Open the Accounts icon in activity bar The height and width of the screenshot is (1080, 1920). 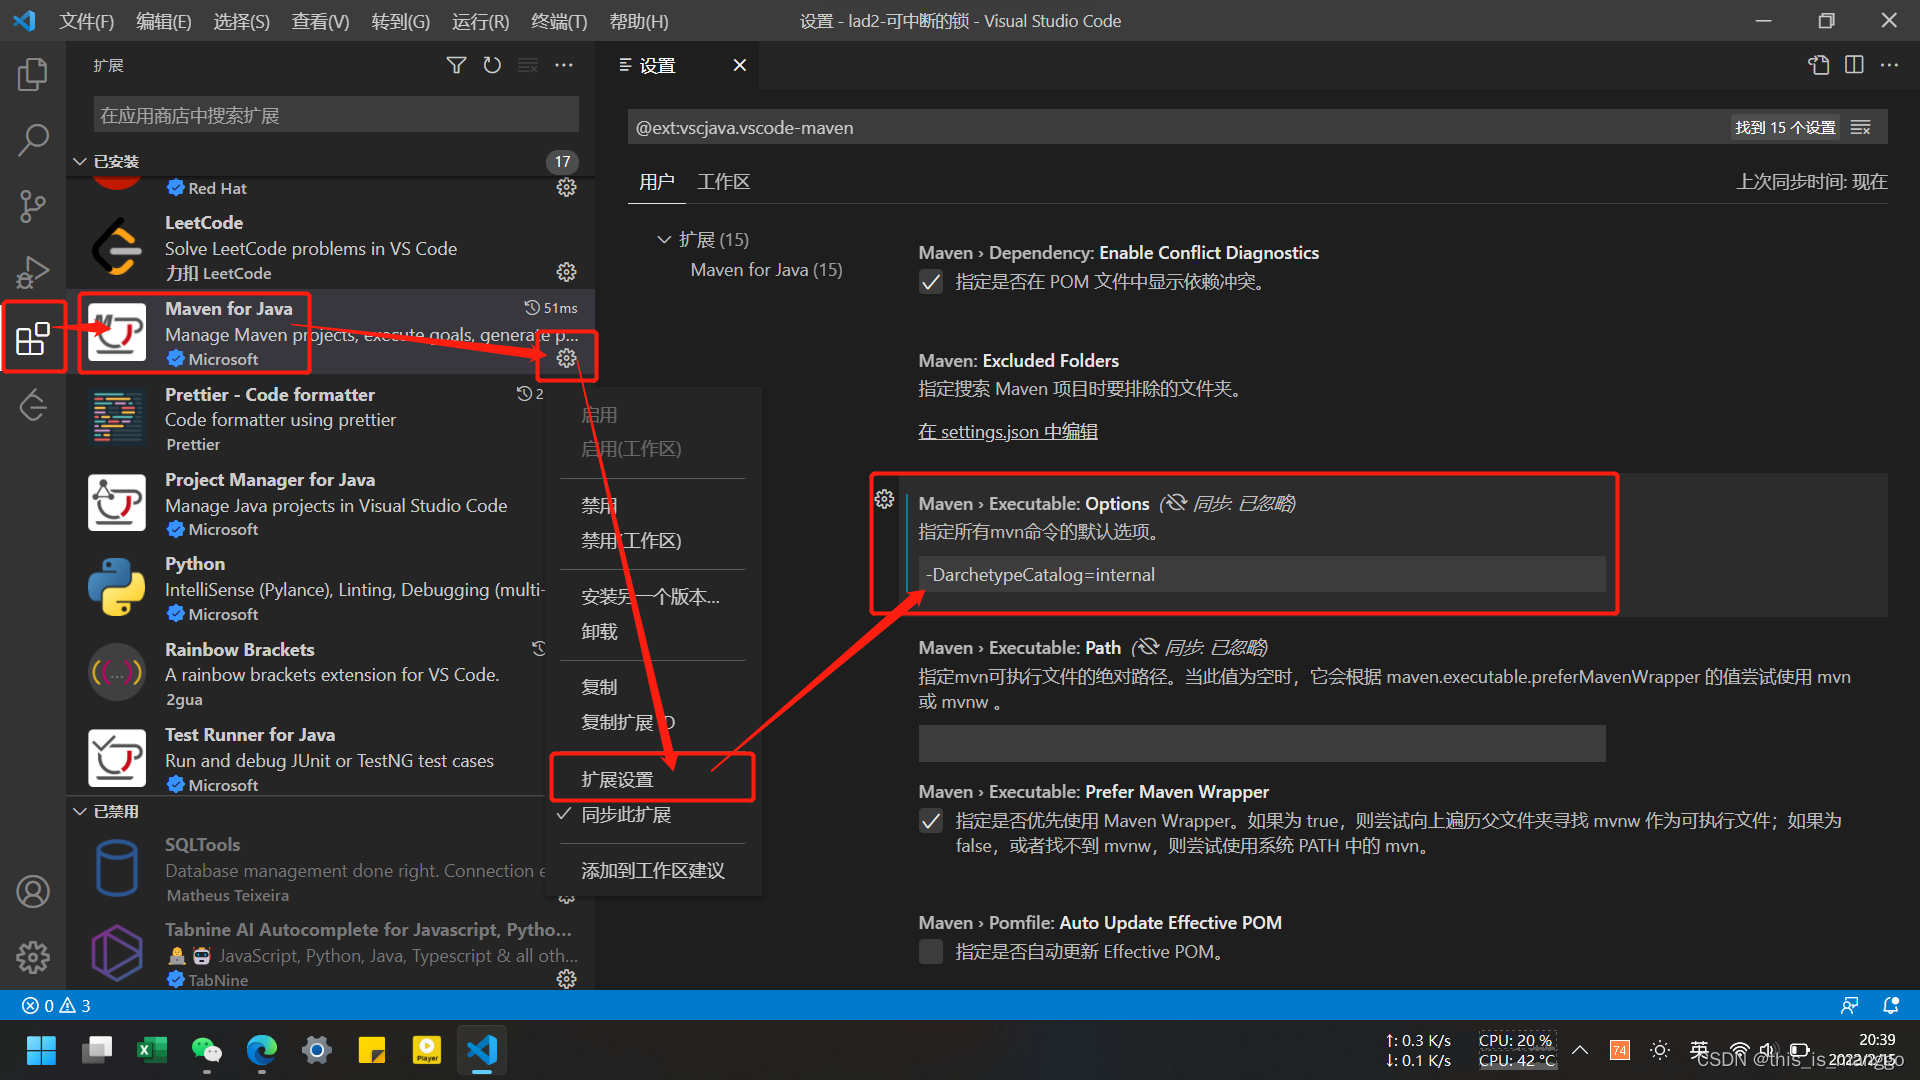point(33,891)
